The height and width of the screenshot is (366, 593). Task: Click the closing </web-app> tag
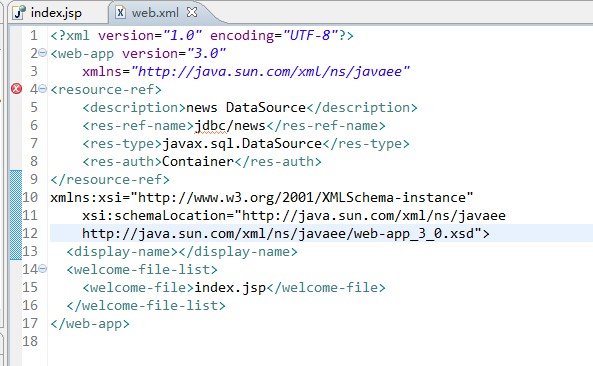click(90, 324)
